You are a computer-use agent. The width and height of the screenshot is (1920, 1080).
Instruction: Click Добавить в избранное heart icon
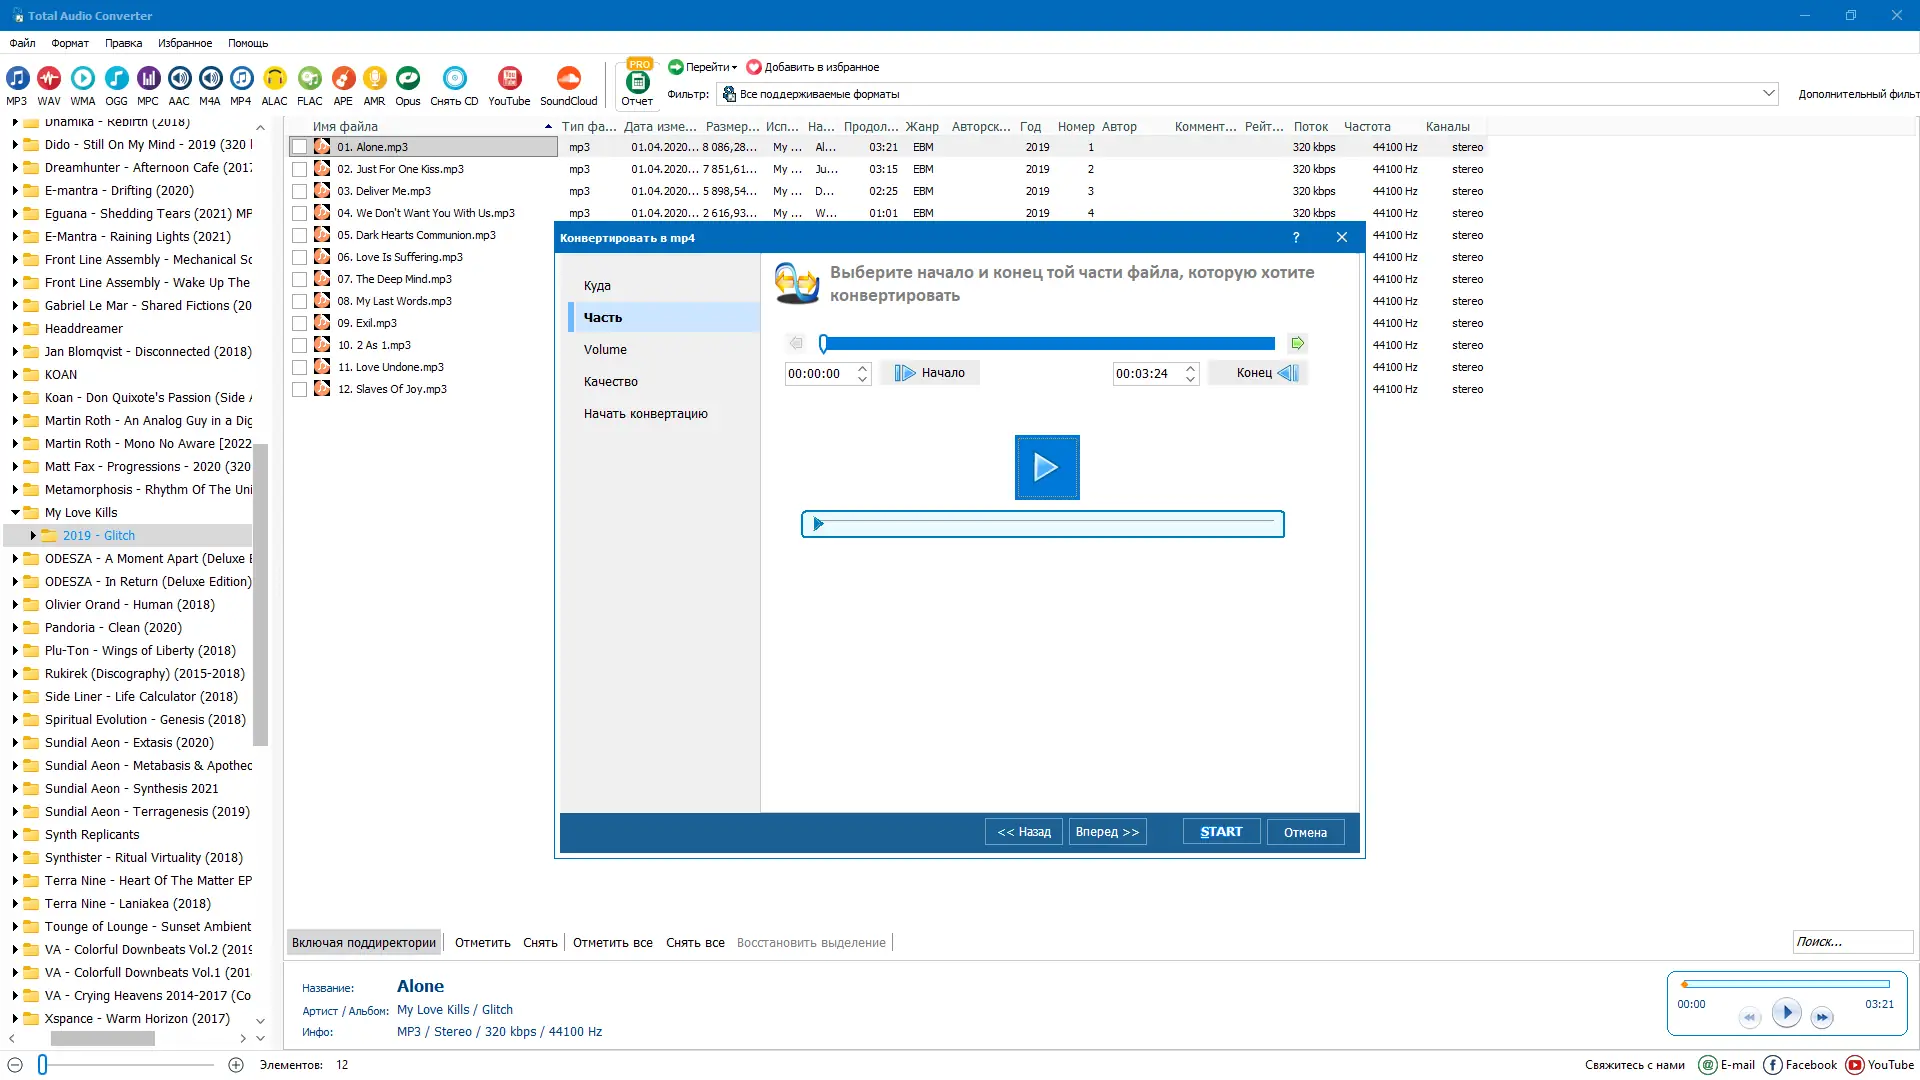[x=754, y=67]
